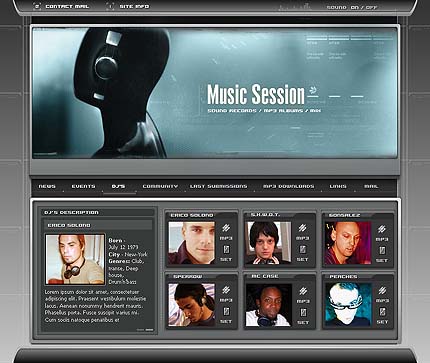Click the Contact Mail icon in top bar

(37, 6)
